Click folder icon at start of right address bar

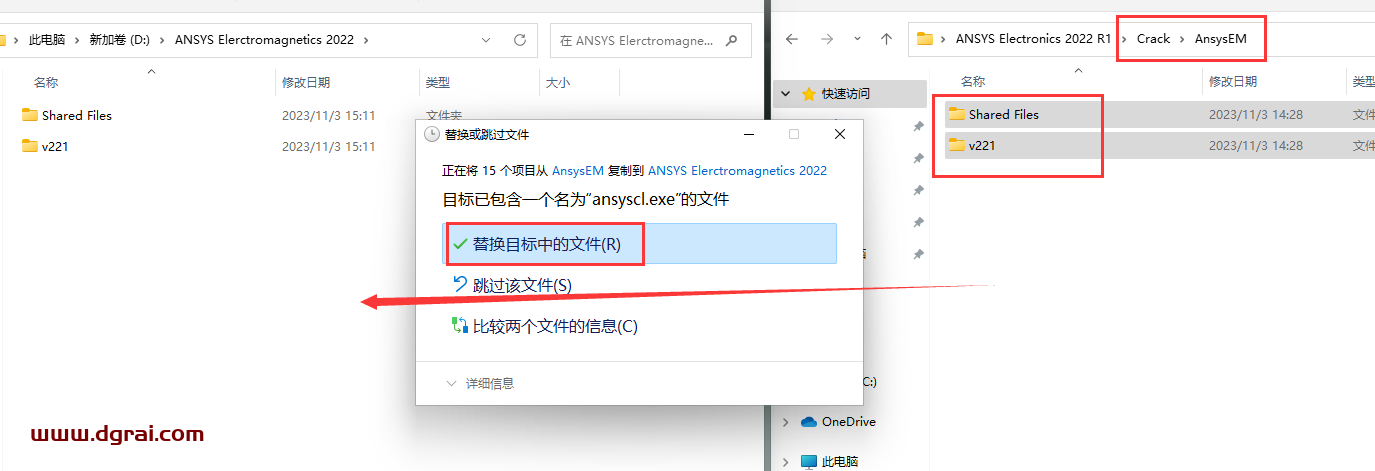tap(925, 39)
